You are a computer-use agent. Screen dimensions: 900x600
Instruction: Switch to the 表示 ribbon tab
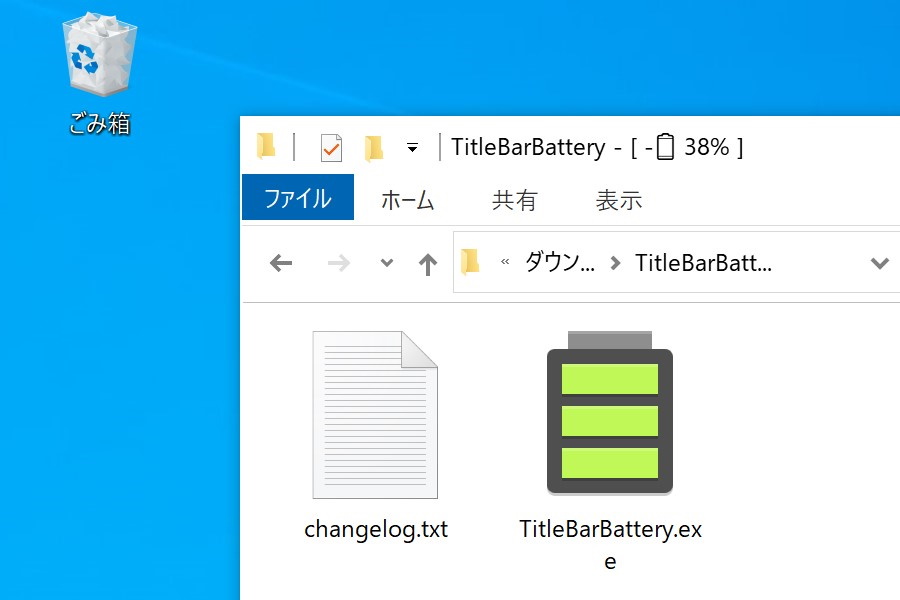tap(618, 200)
